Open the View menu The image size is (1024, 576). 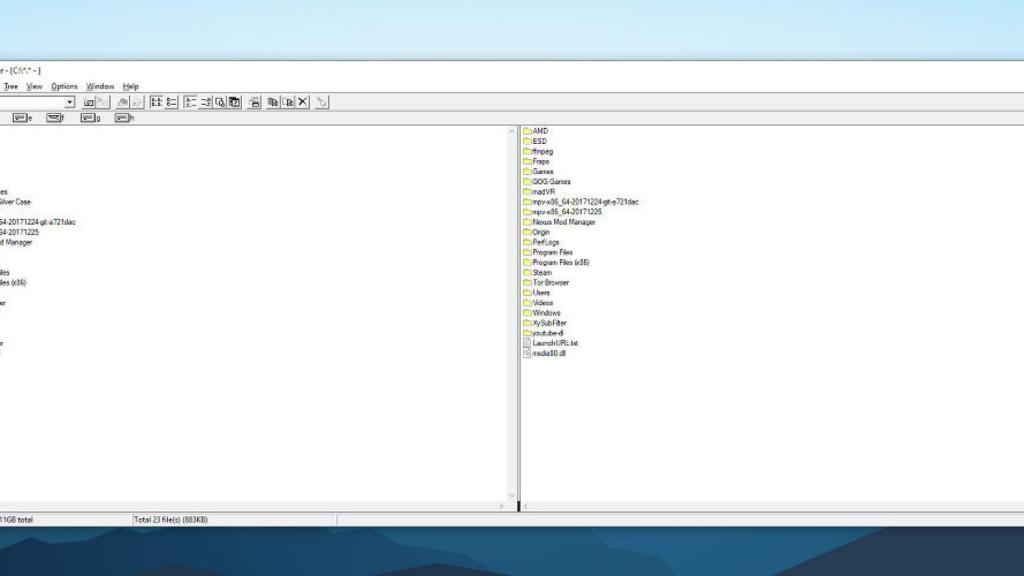(x=35, y=86)
